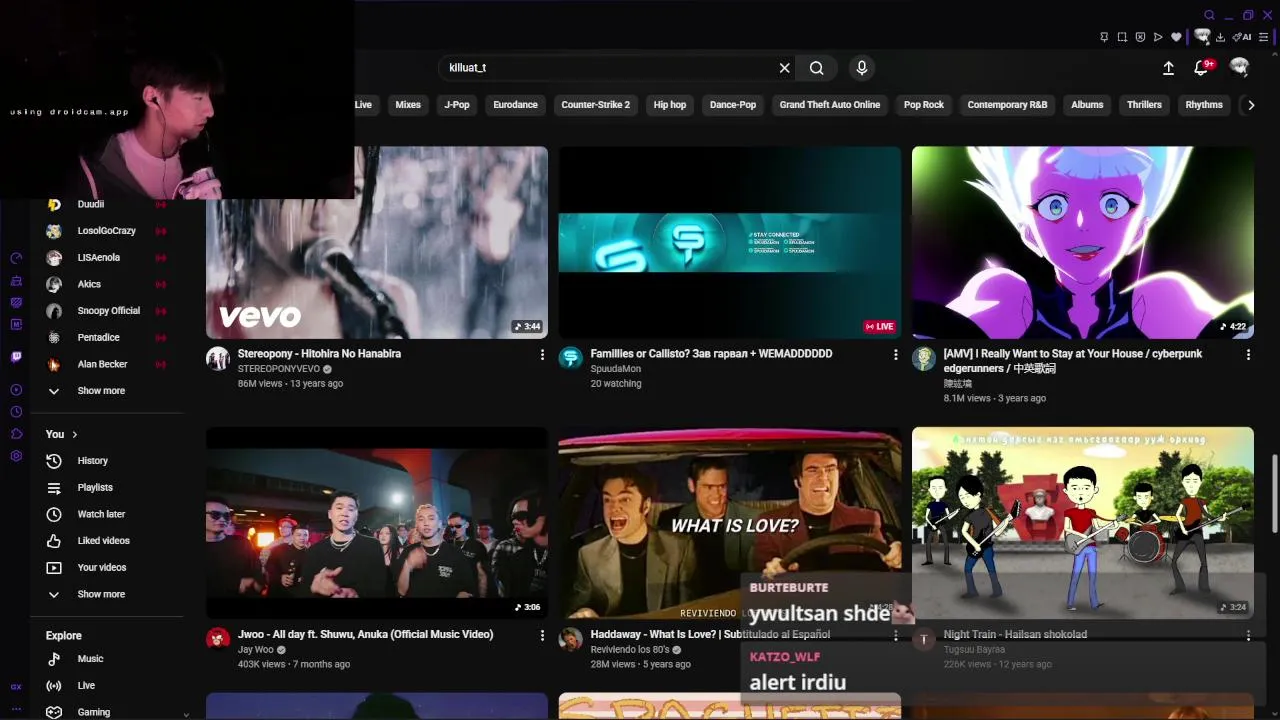Open the sidebar extensions cube icon
The height and width of the screenshot is (720, 1280).
point(16,434)
